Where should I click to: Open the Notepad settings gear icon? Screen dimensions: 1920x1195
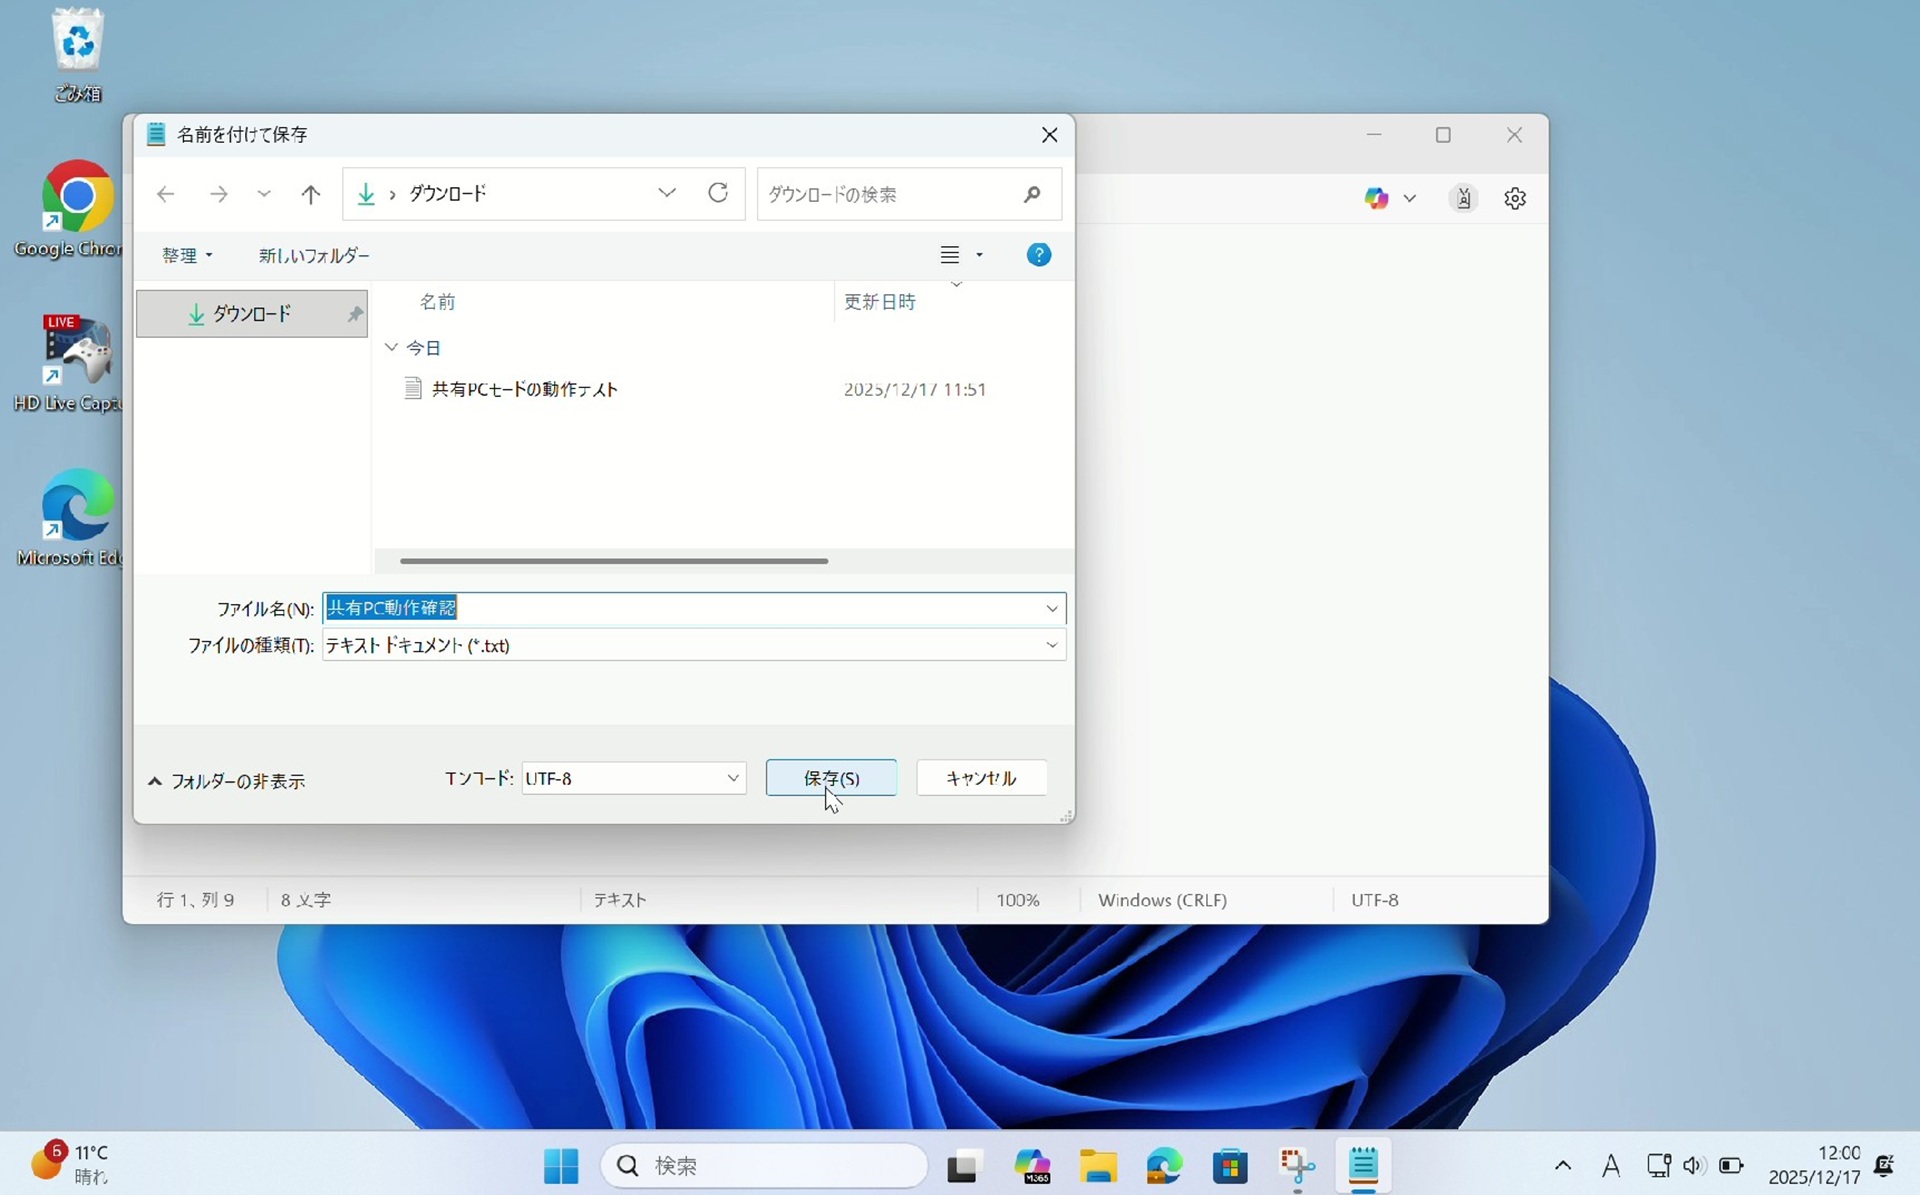(x=1514, y=198)
